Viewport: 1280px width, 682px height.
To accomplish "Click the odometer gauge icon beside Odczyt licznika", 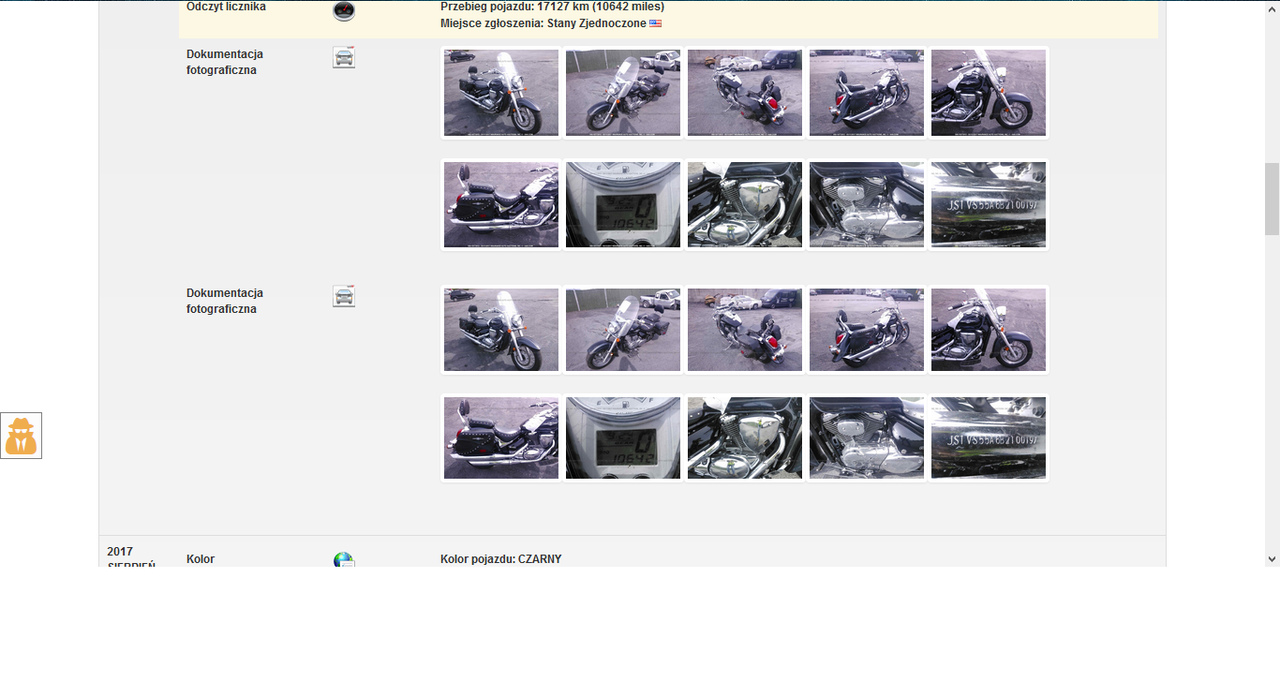I will click(x=343, y=10).
